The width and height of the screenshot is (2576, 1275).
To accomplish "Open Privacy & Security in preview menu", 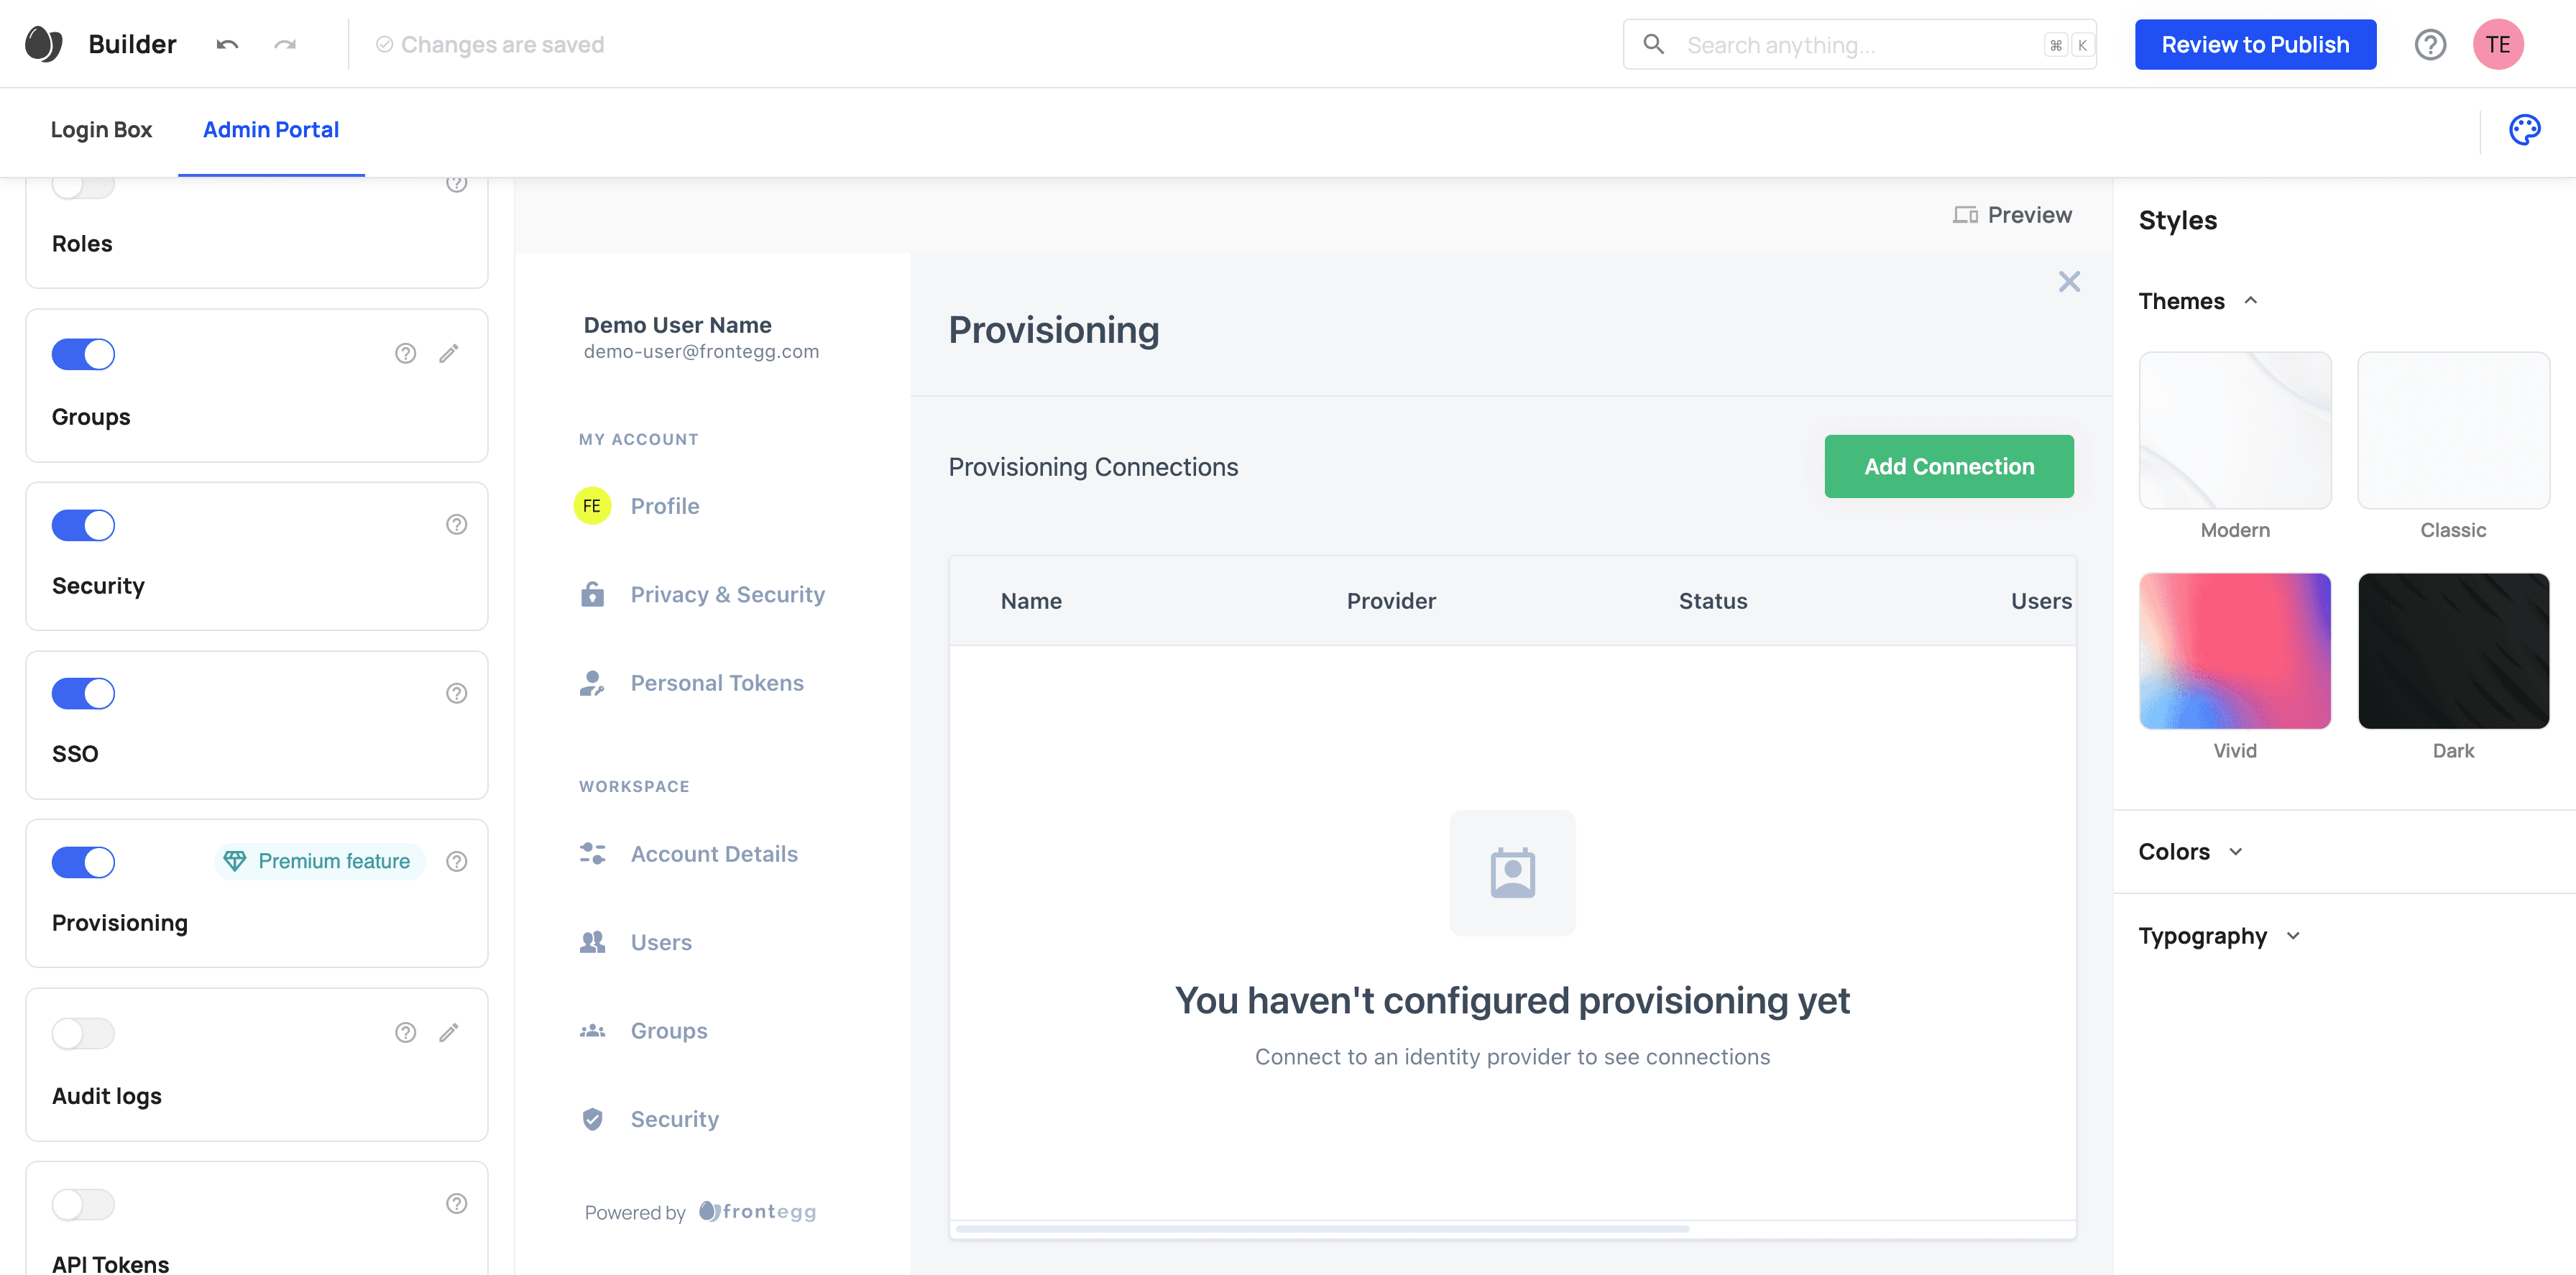I will coord(727,594).
